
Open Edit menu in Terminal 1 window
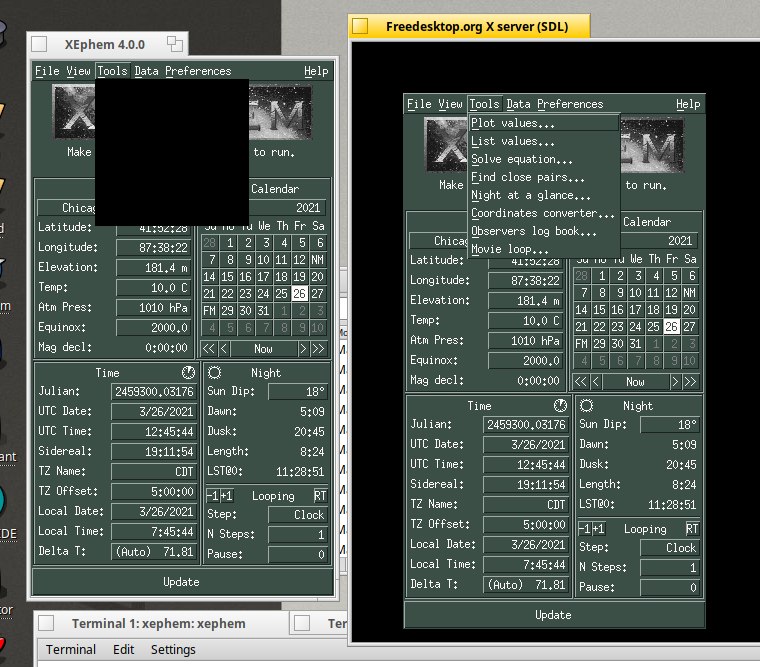click(124, 650)
